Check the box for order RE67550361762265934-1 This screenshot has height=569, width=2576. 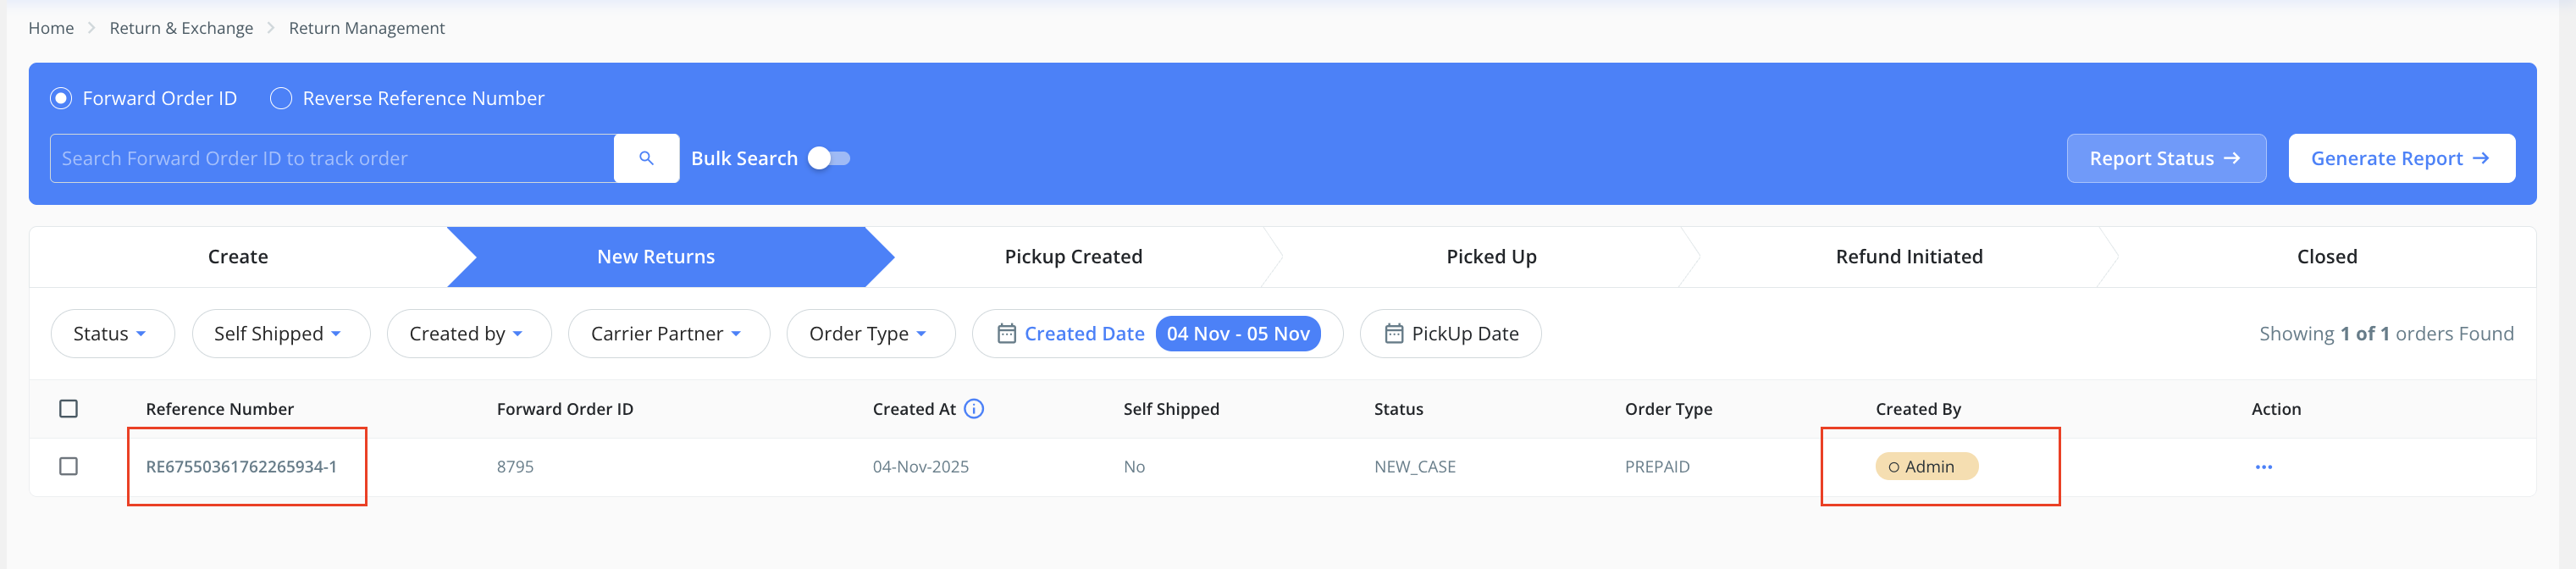(68, 466)
